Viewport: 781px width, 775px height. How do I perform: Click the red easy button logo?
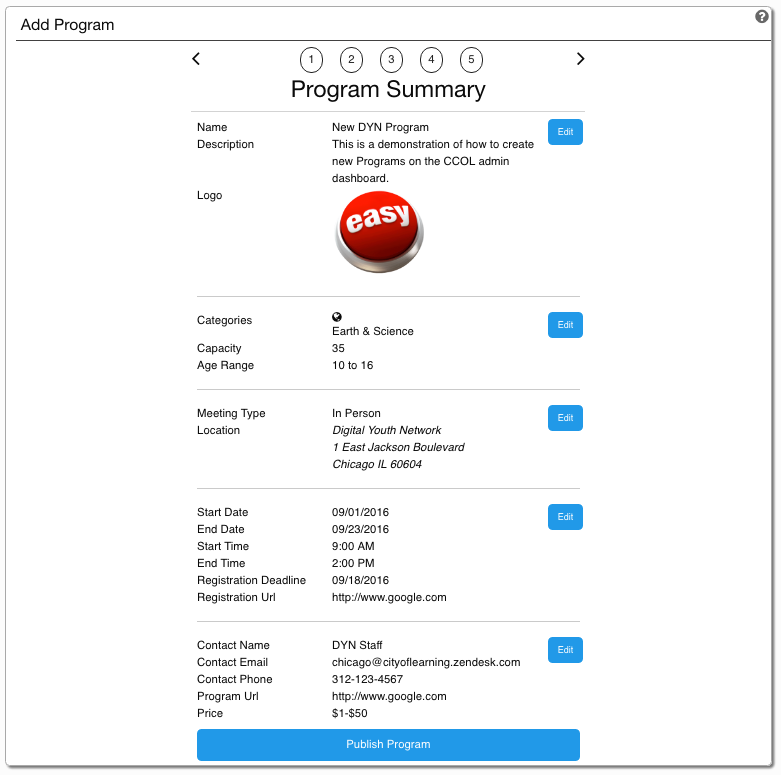[x=380, y=232]
